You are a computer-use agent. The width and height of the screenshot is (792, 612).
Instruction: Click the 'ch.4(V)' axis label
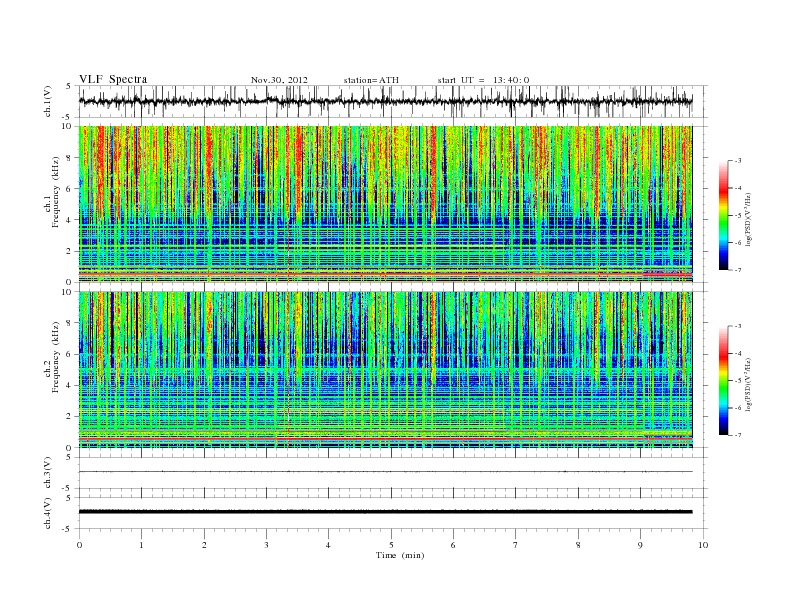[x=48, y=513]
